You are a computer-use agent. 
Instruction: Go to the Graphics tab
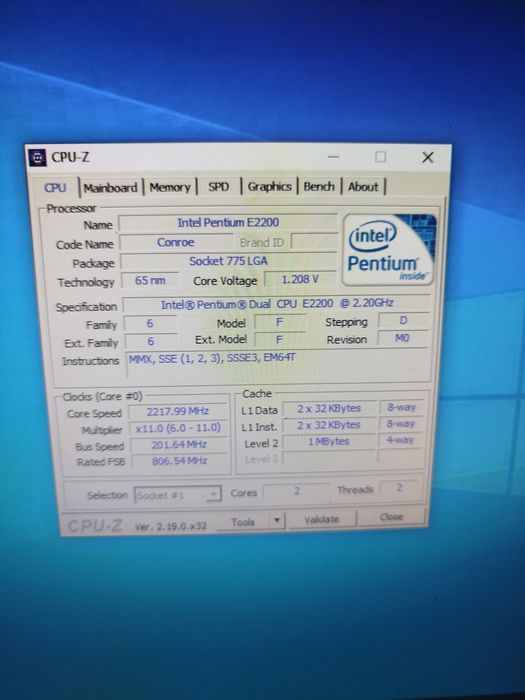(269, 186)
